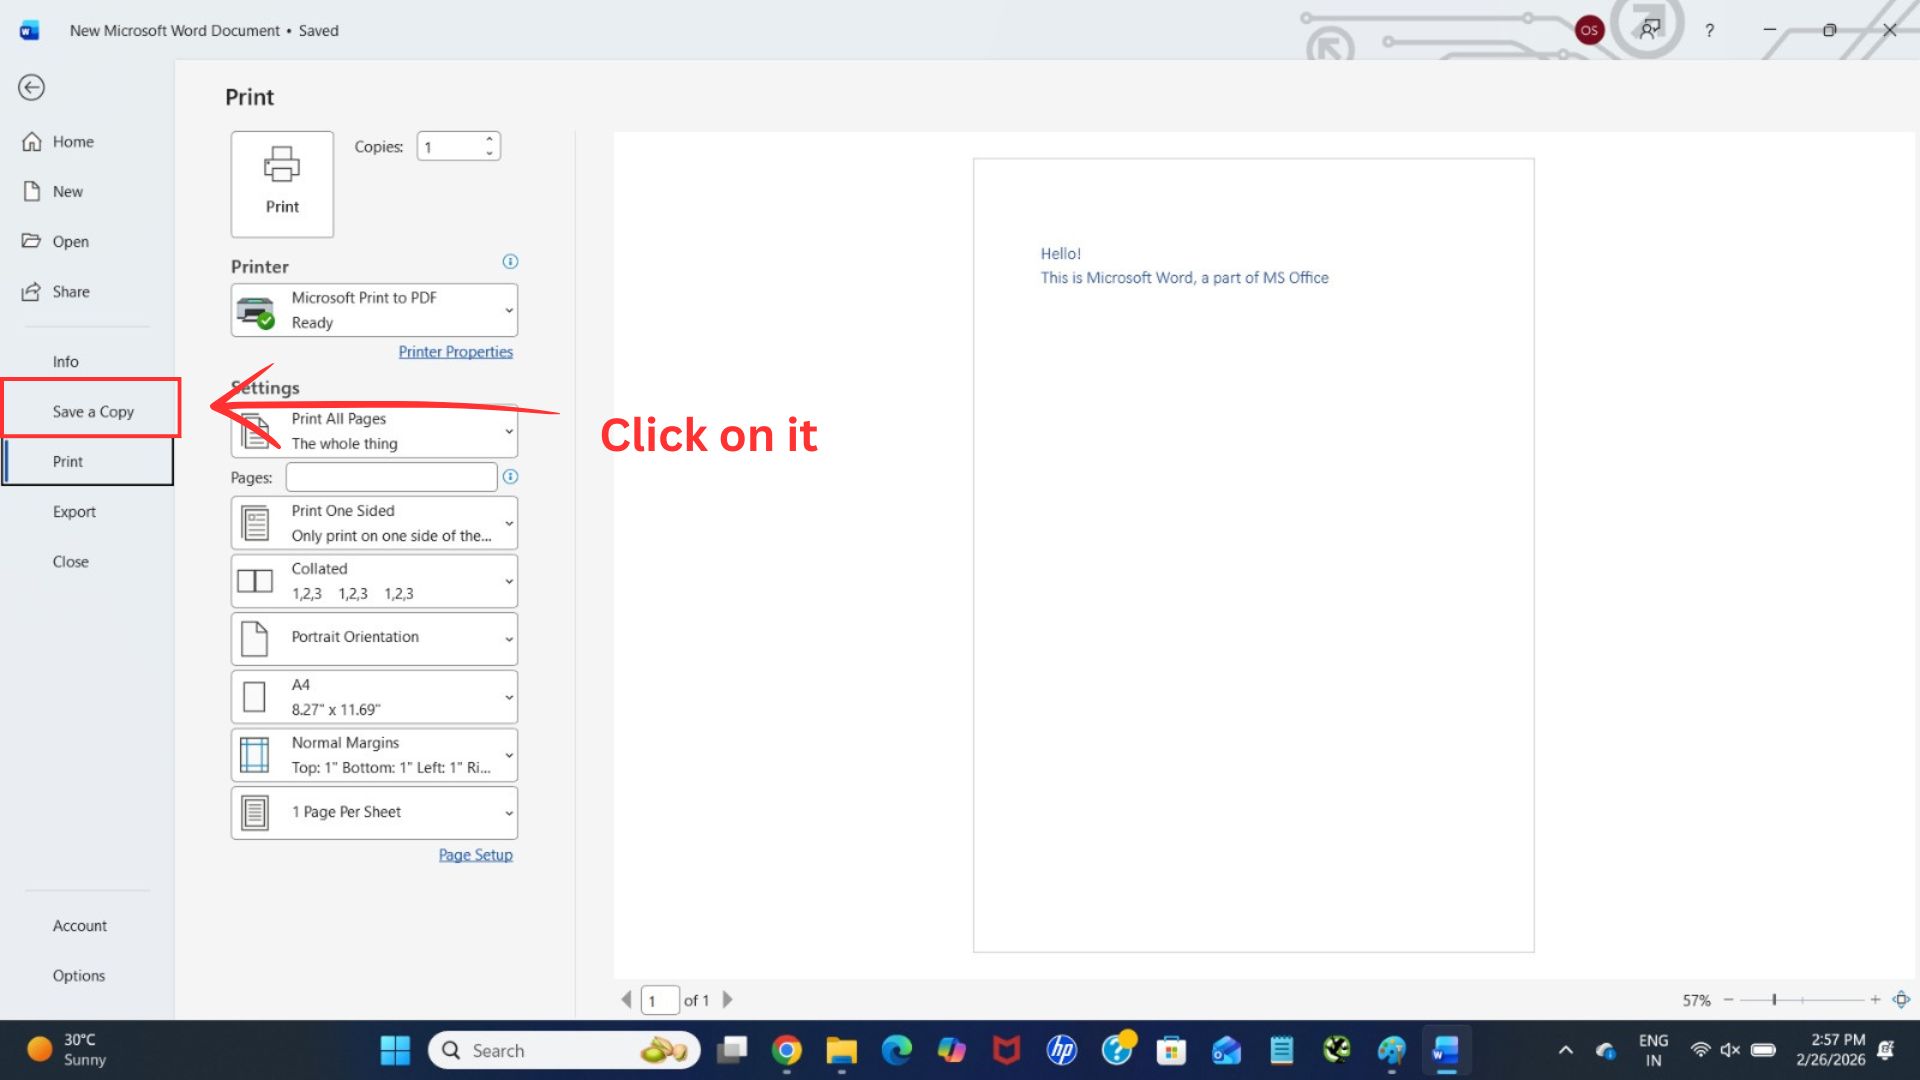1920x1080 pixels.
Task: Open Word from the taskbar
Action: pyautogui.click(x=1446, y=1050)
